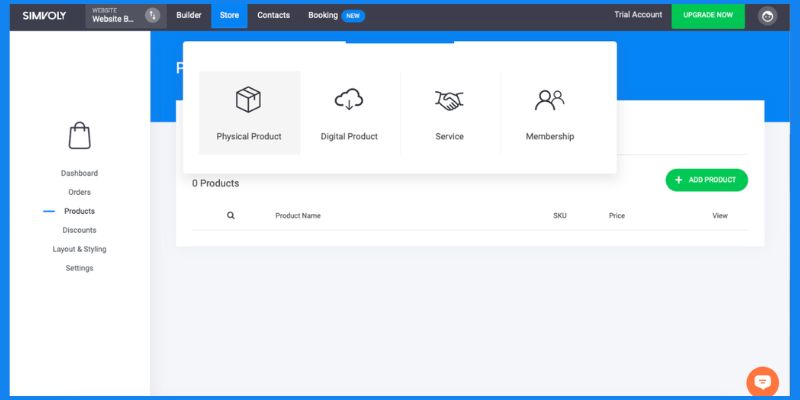Go to Dashboard in sidebar
This screenshot has width=800, height=400.
[79, 173]
